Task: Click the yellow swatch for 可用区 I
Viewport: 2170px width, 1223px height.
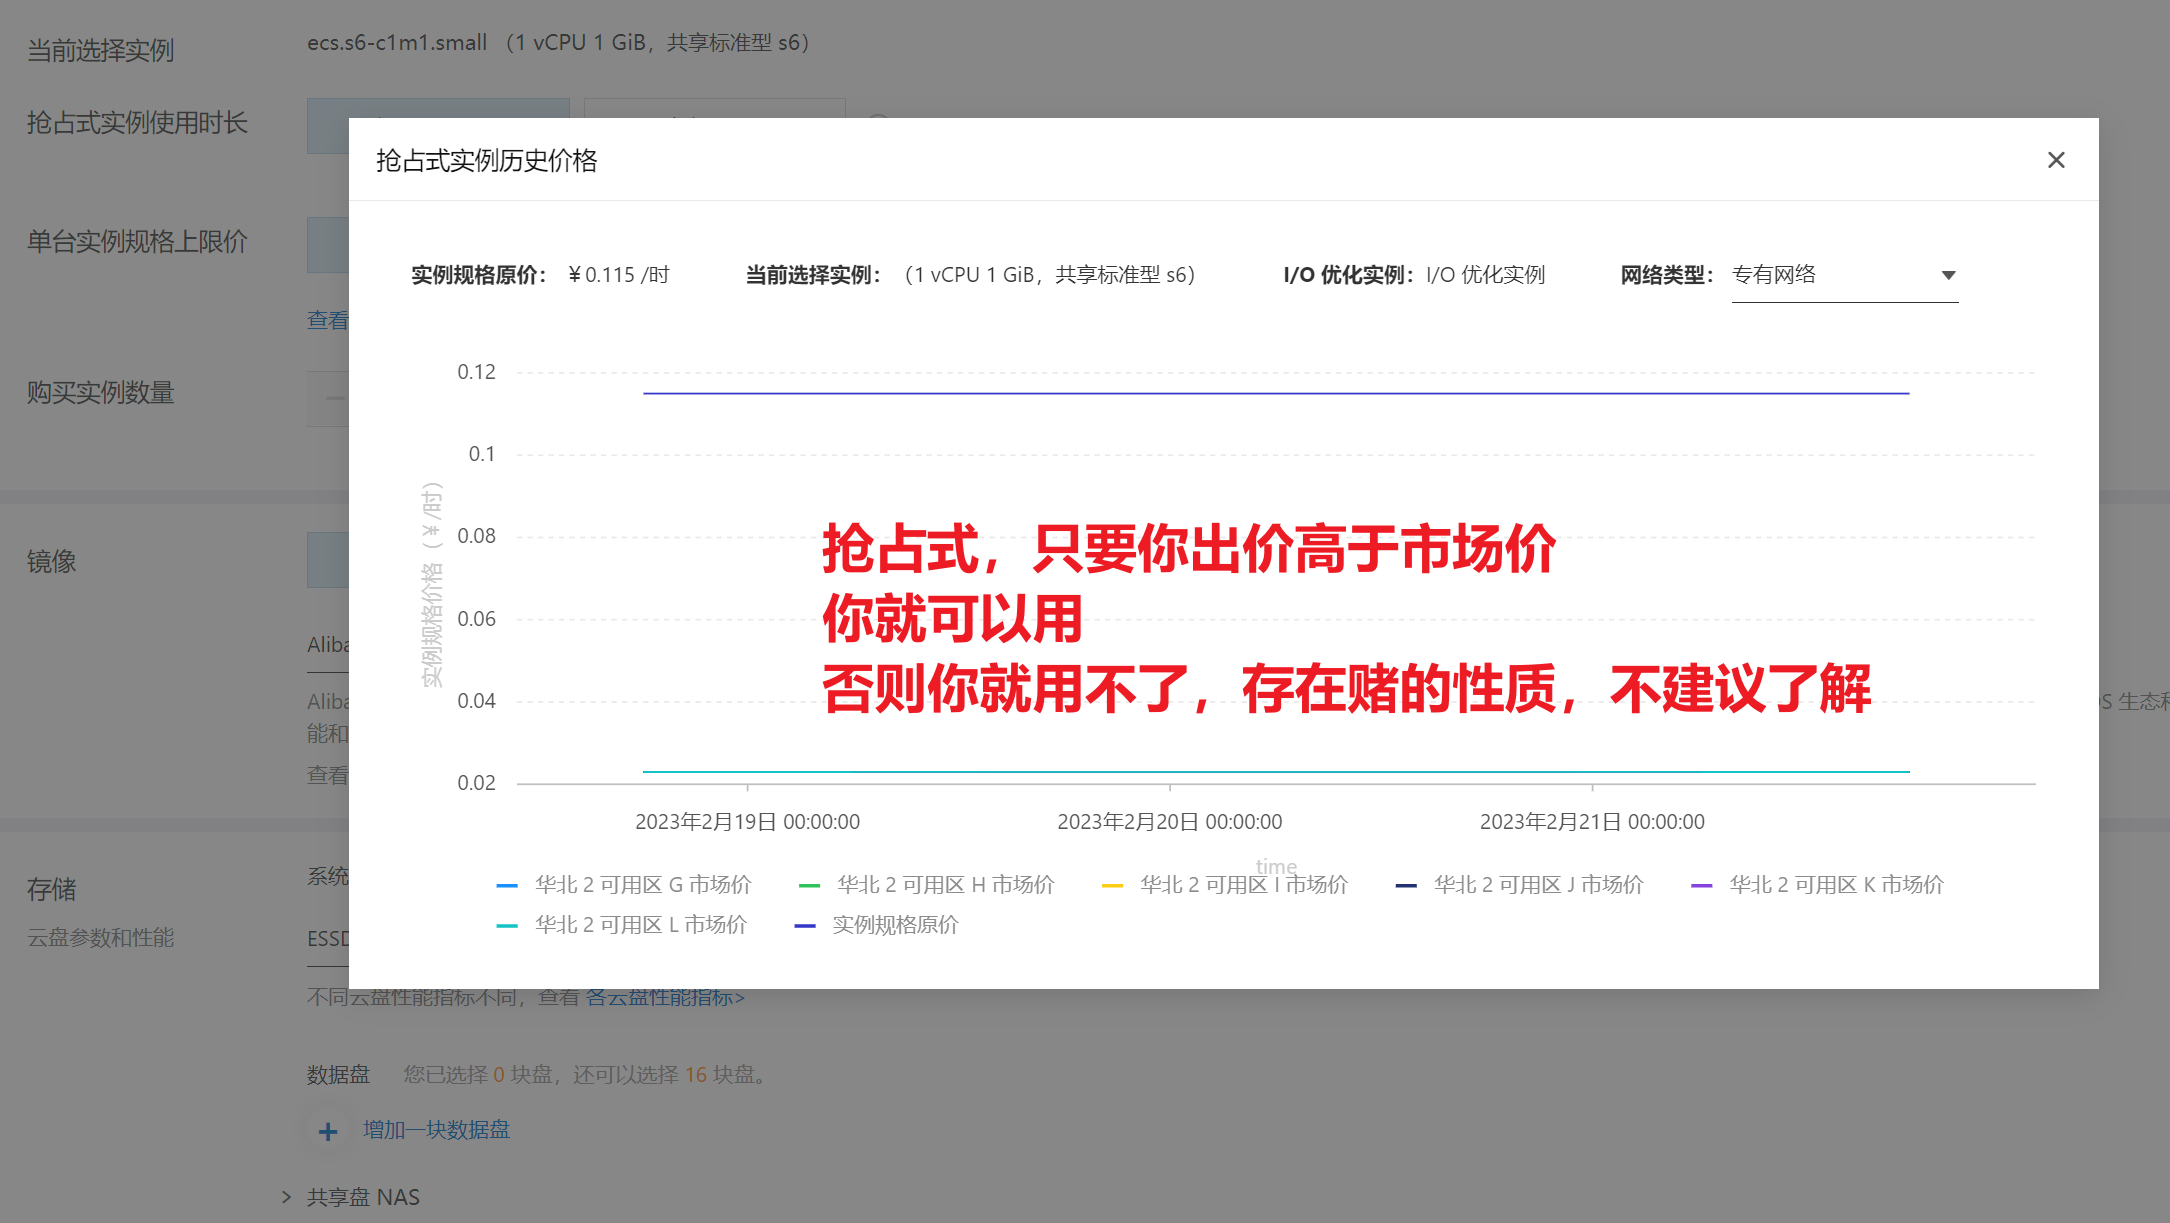Action: click(x=1112, y=886)
